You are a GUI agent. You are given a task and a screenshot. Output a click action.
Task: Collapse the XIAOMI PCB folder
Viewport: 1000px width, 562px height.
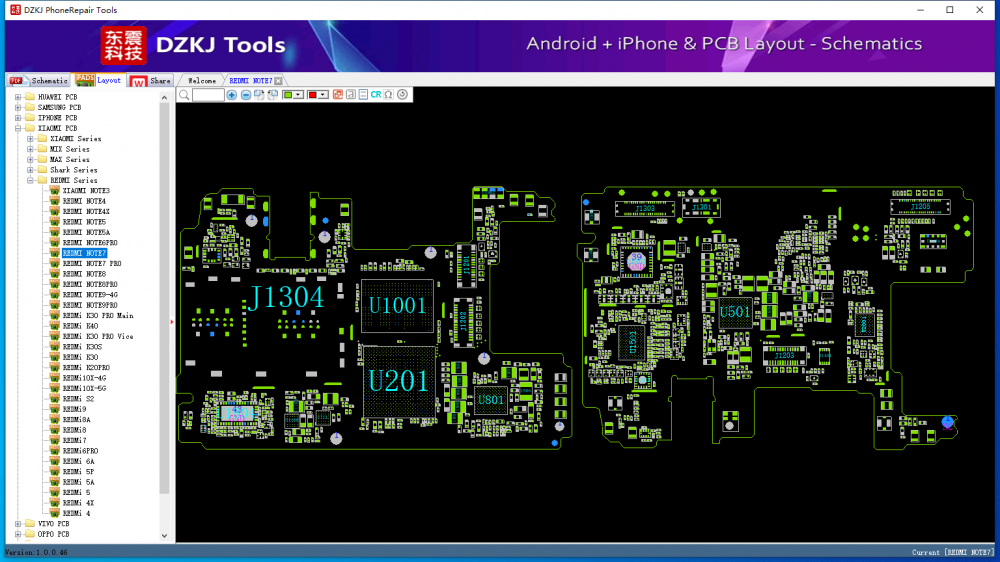click(18, 128)
